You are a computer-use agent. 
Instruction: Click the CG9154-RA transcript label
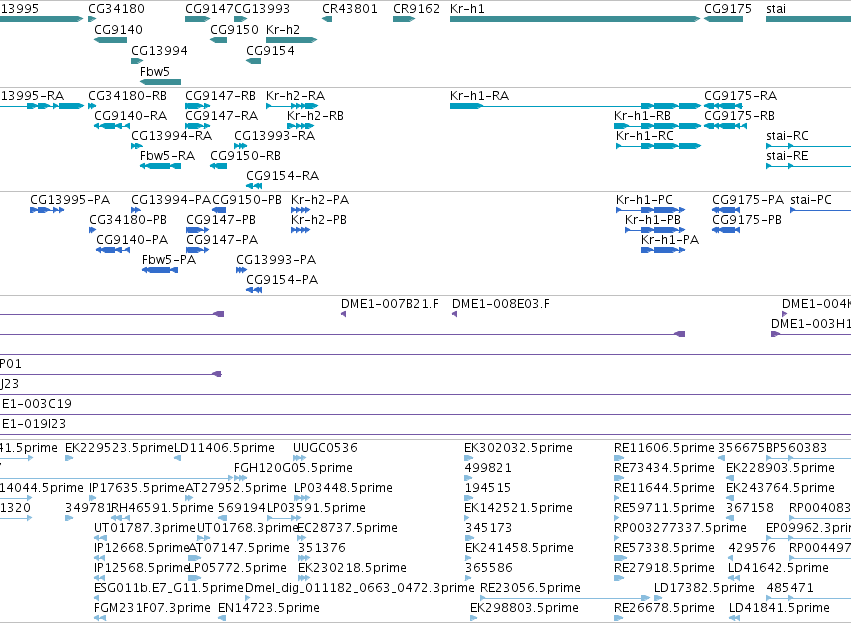(282, 176)
